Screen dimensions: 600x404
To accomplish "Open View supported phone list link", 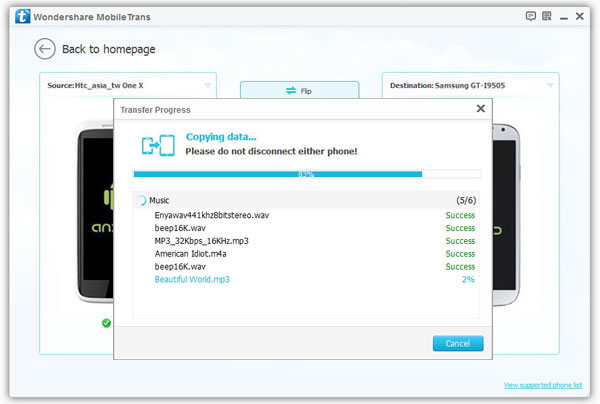I will [x=543, y=385].
